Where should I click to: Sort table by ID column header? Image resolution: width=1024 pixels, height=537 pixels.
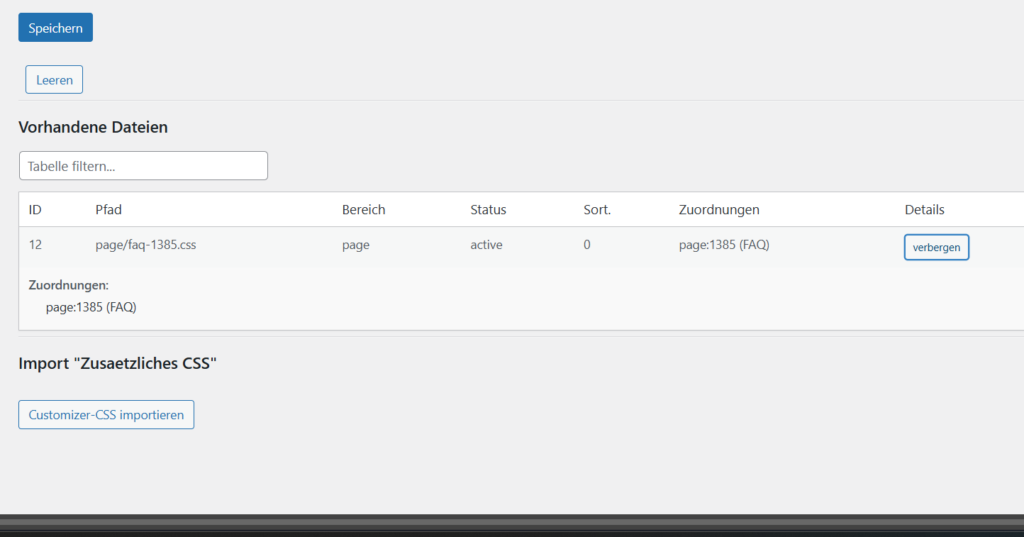click(35, 210)
